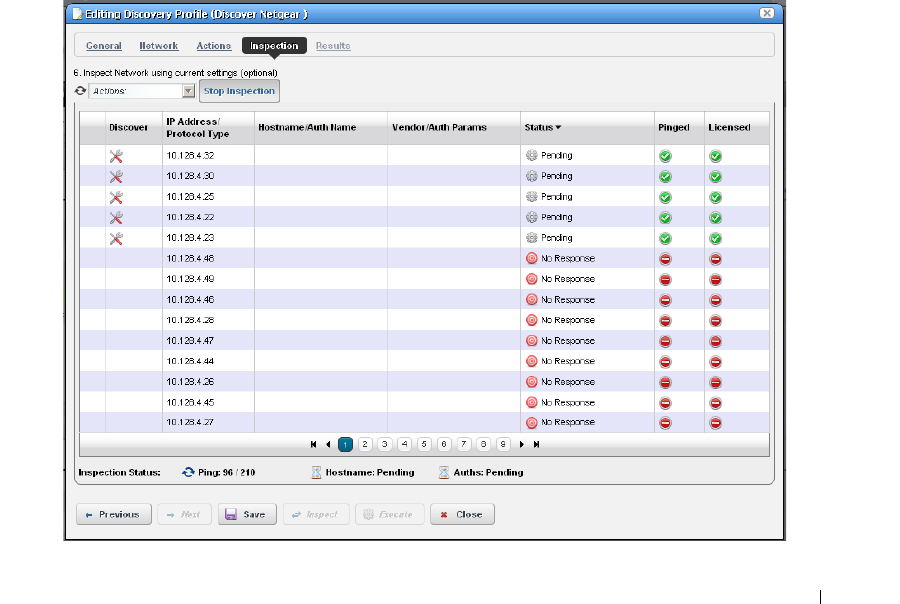Click the discover wrench icon for 10.128.4.22
The width and height of the screenshot is (900, 604).
coord(116,218)
